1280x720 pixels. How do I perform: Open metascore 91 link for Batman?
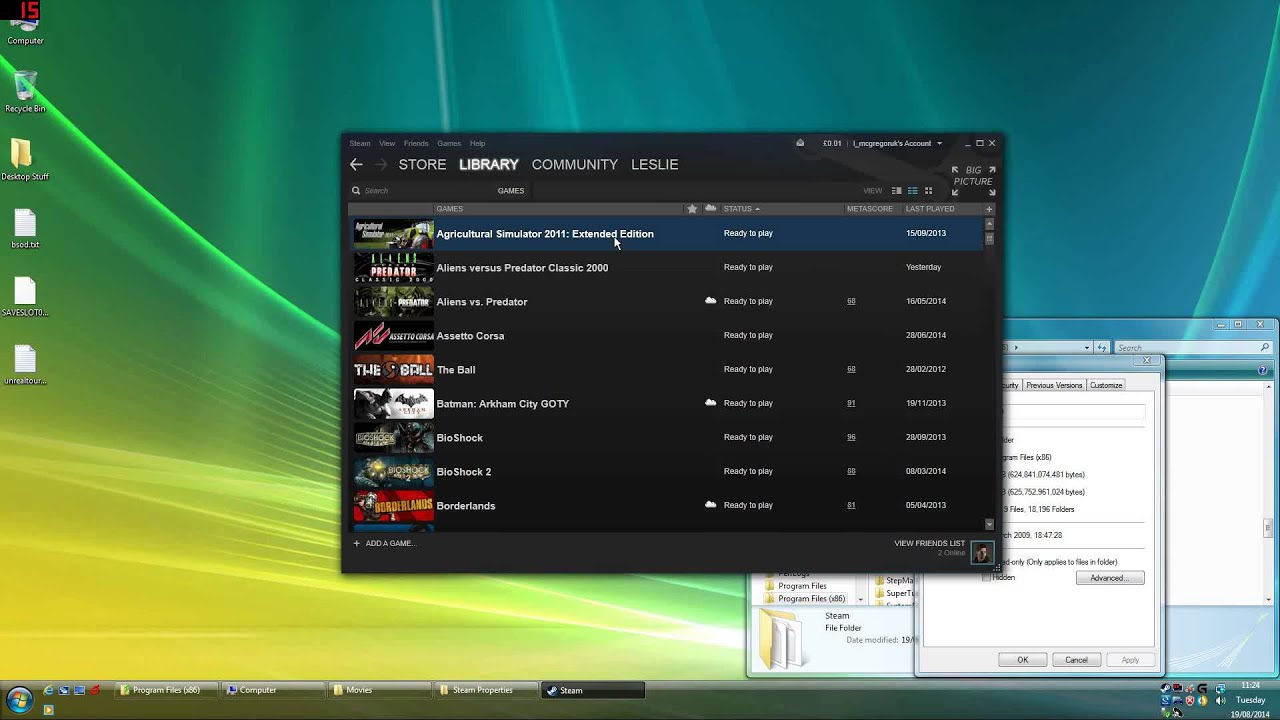(851, 403)
